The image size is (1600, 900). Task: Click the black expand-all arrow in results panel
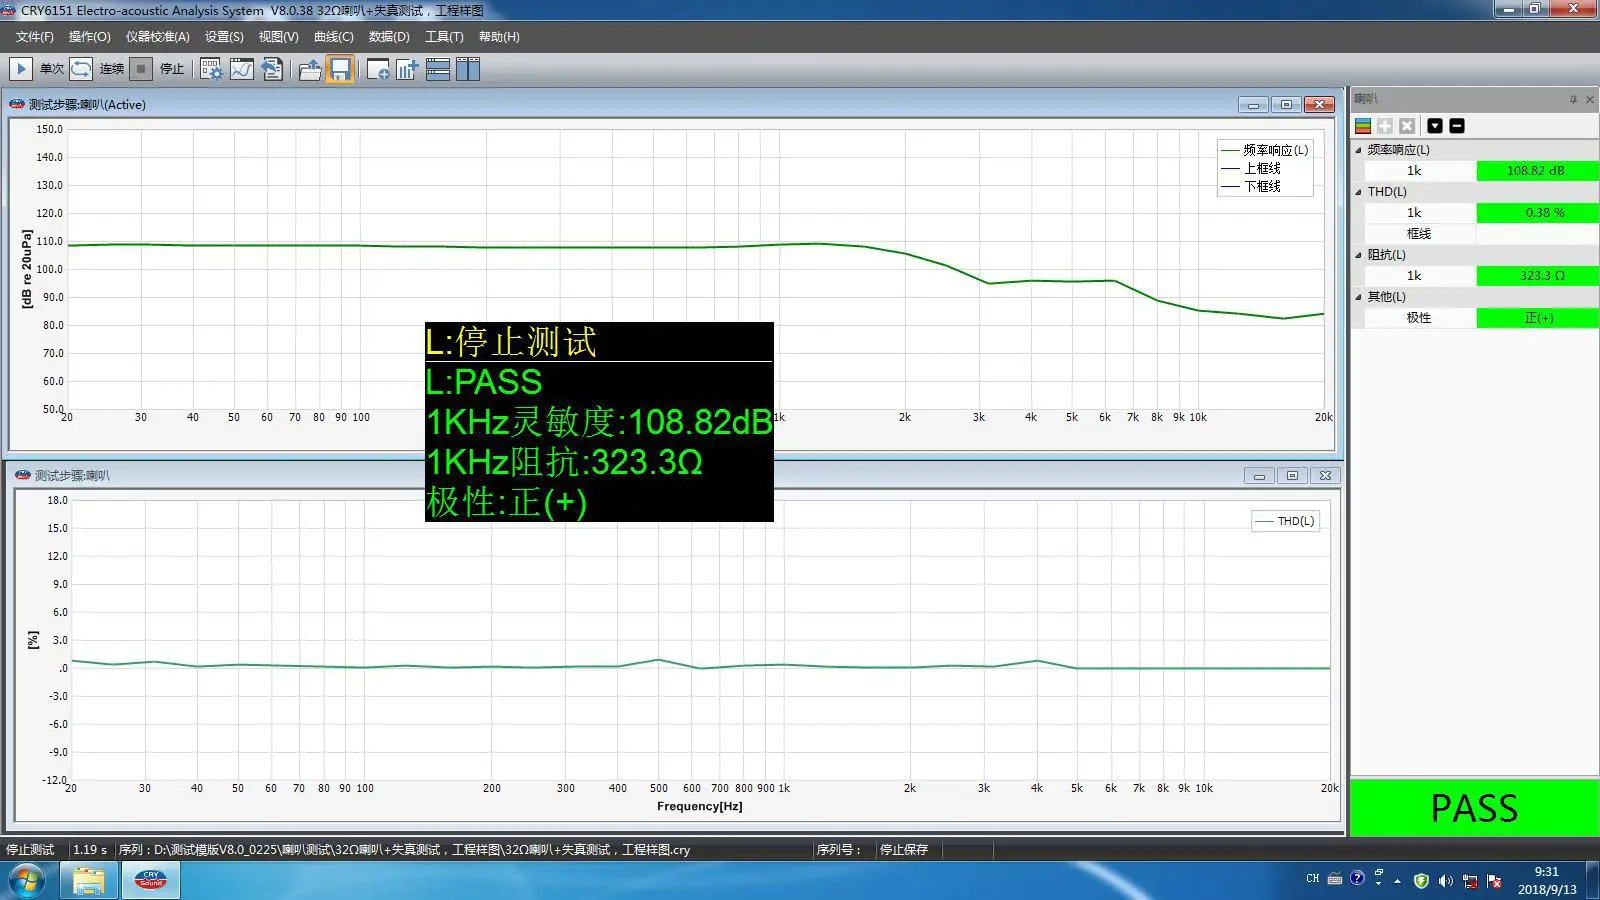[x=1435, y=126]
